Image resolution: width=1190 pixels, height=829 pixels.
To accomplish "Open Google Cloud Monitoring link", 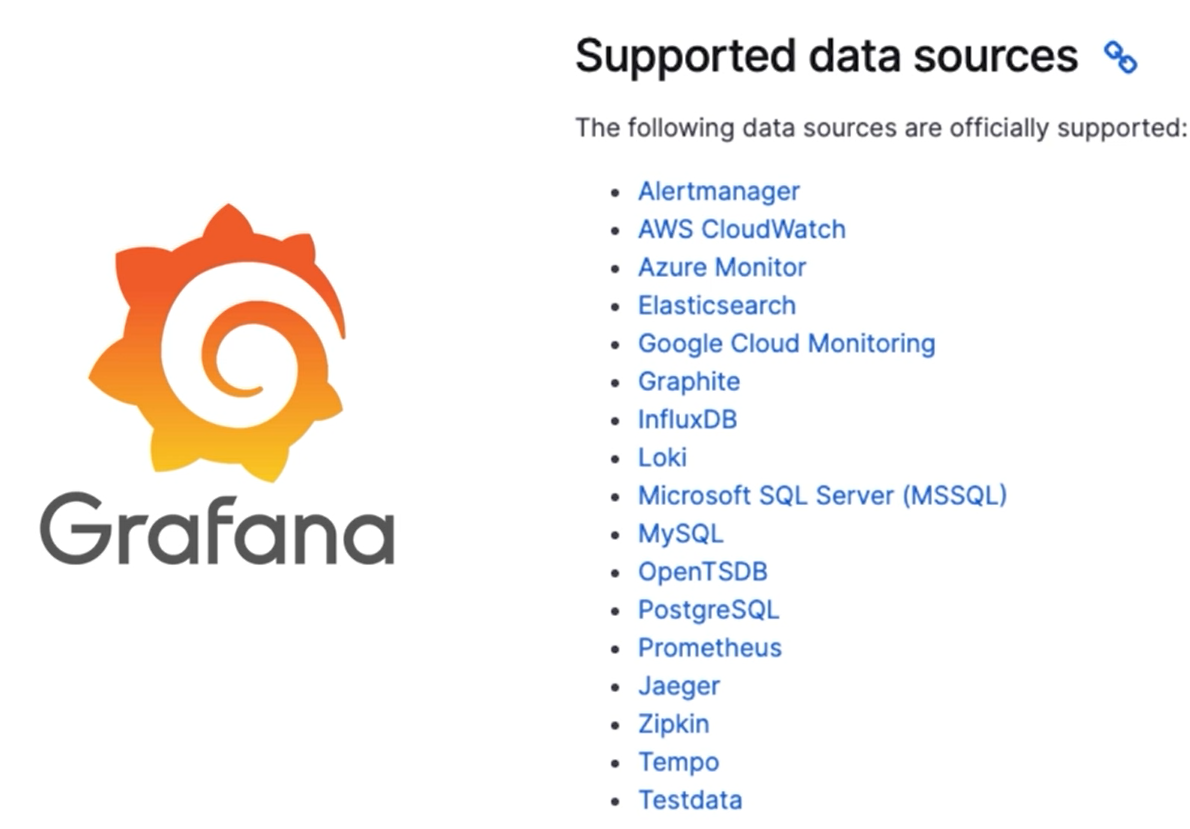I will click(x=787, y=343).
